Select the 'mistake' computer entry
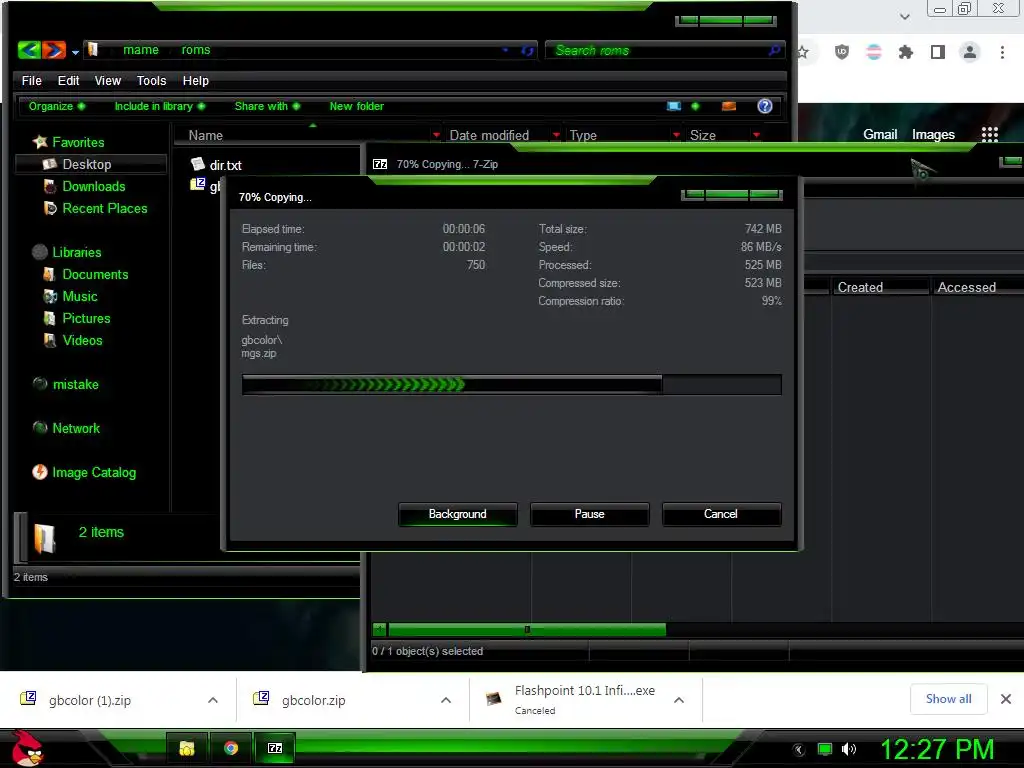 click(75, 384)
